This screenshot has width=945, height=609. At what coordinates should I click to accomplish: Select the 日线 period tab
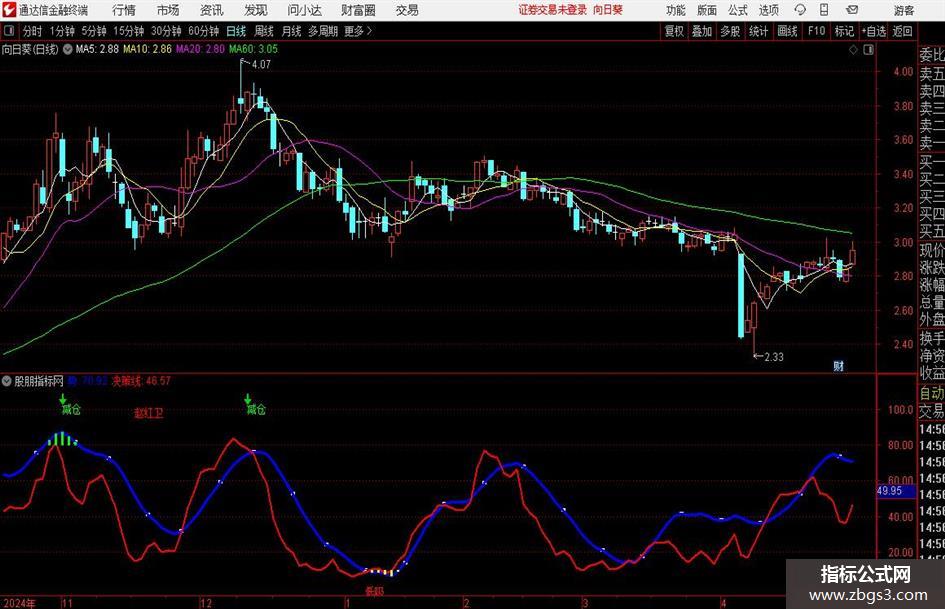click(236, 31)
